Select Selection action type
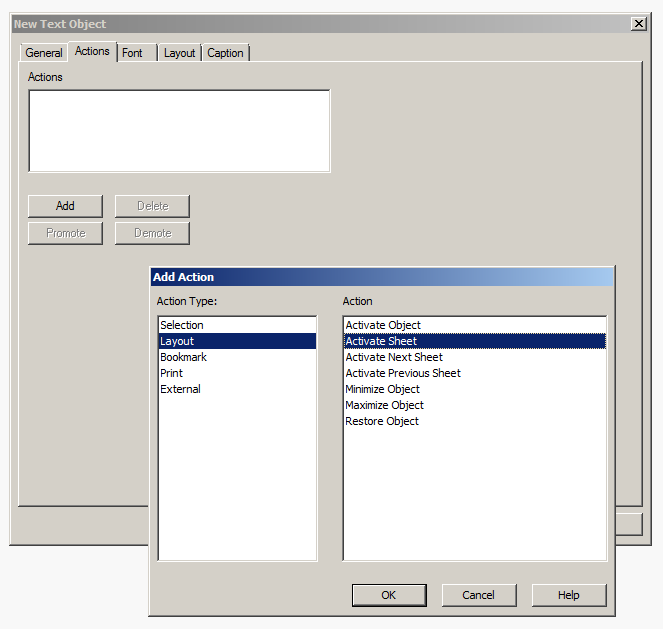663x629 pixels. pyautogui.click(x=237, y=325)
